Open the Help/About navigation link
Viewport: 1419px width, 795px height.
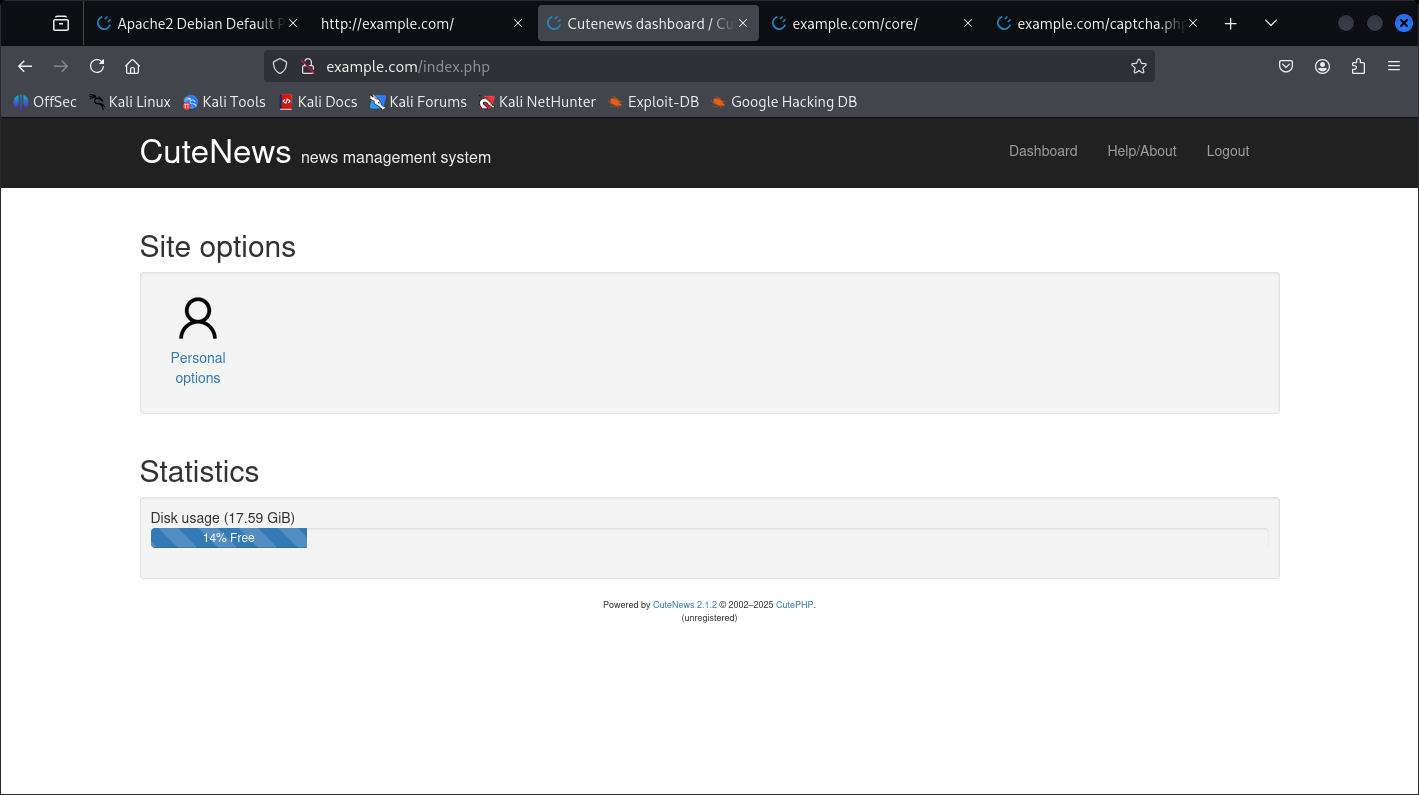[1142, 151]
